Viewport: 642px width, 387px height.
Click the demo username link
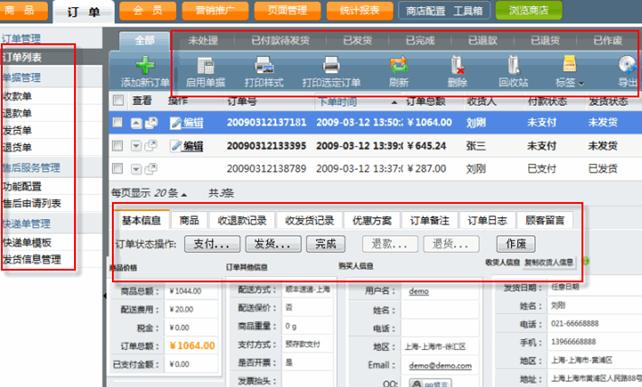(x=418, y=291)
